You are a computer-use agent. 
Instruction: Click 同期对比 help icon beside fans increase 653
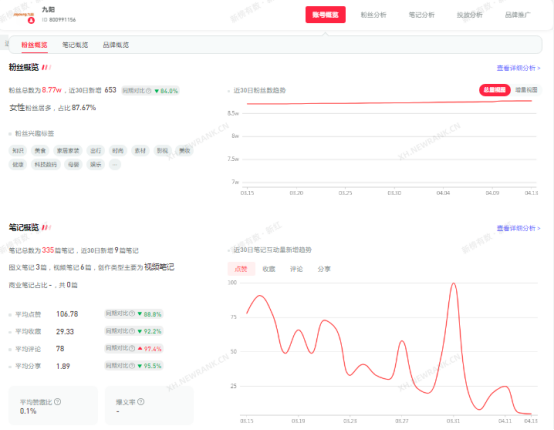148,91
